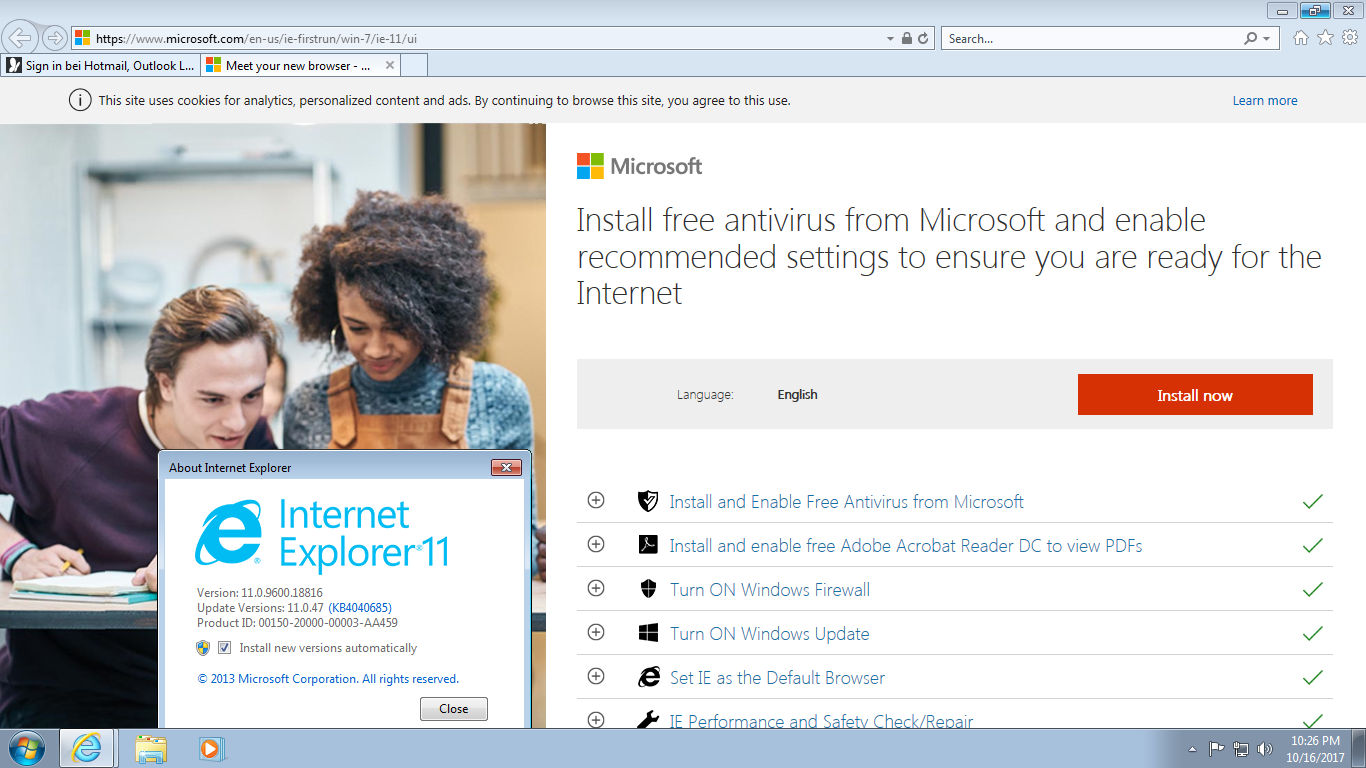Click the wrench icon for IE Performance
1366x768 pixels.
648,719
